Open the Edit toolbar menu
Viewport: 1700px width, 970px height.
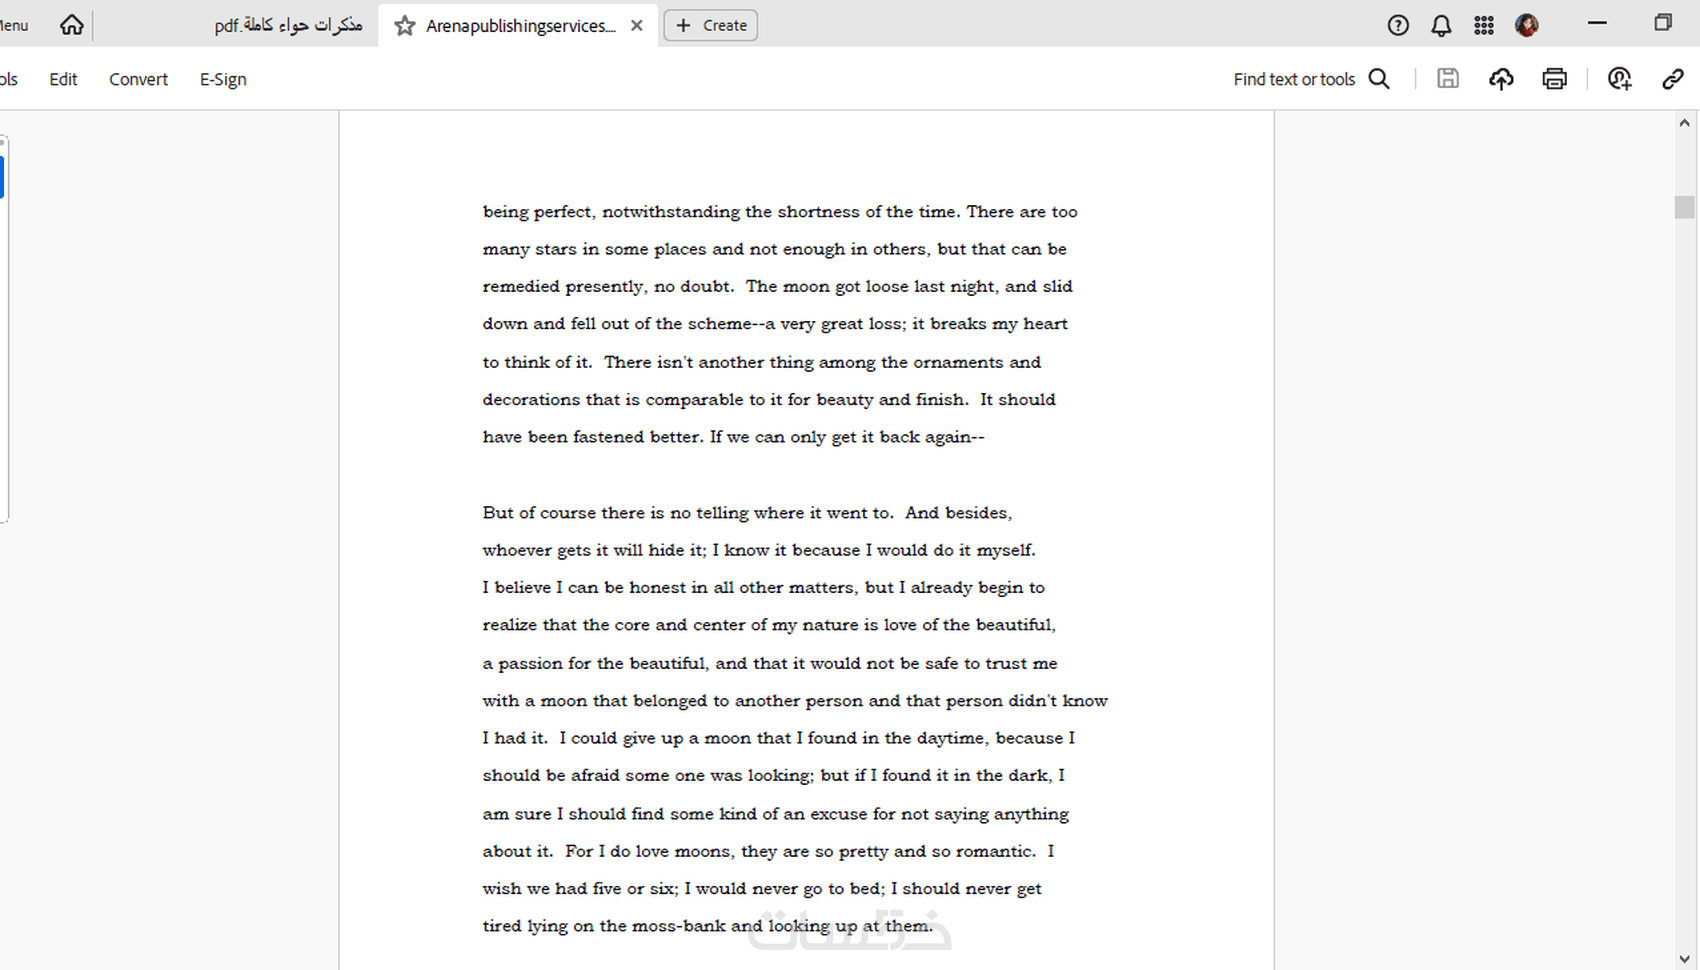[63, 79]
